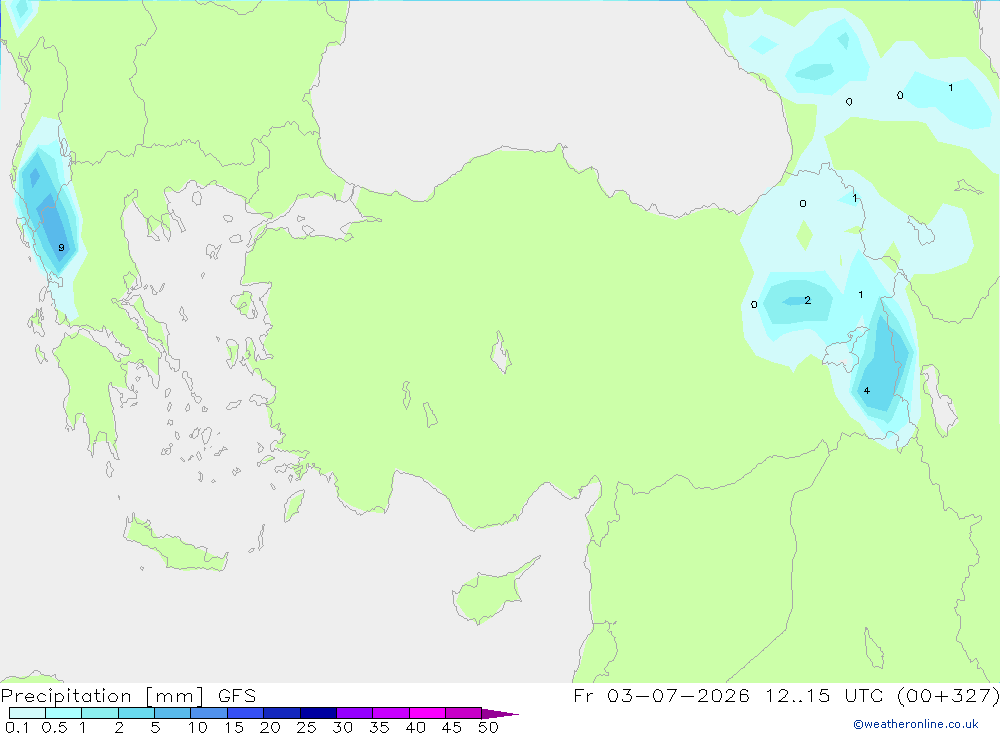Click the 'Precipitation [mm]' title text

coord(102,695)
